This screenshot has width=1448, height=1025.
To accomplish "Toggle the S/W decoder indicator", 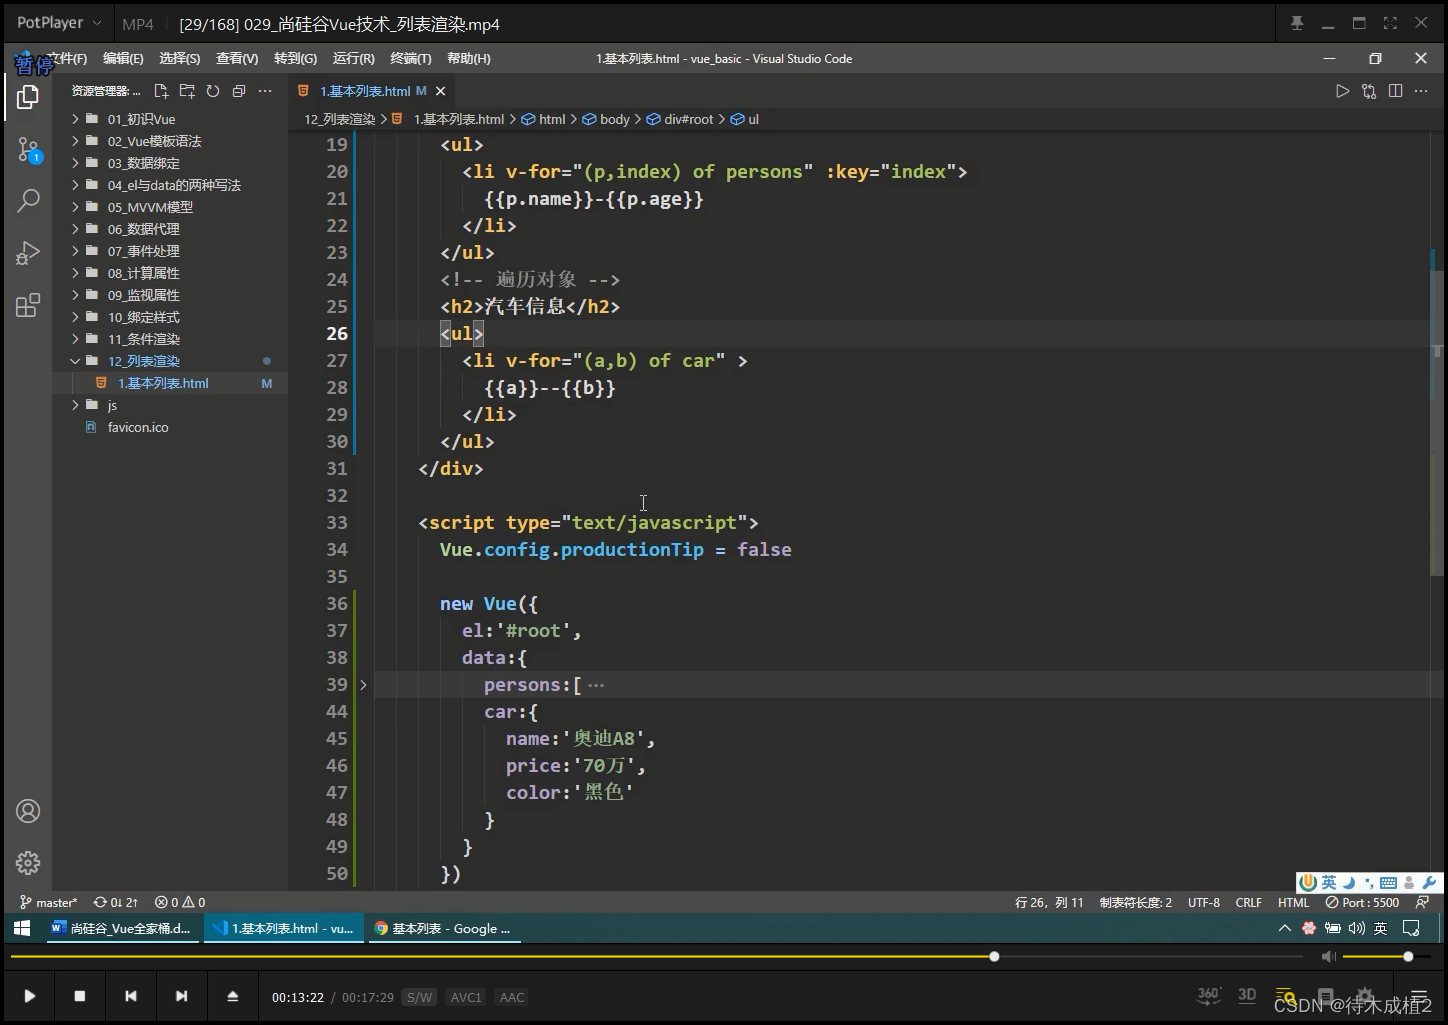I will click(x=419, y=997).
